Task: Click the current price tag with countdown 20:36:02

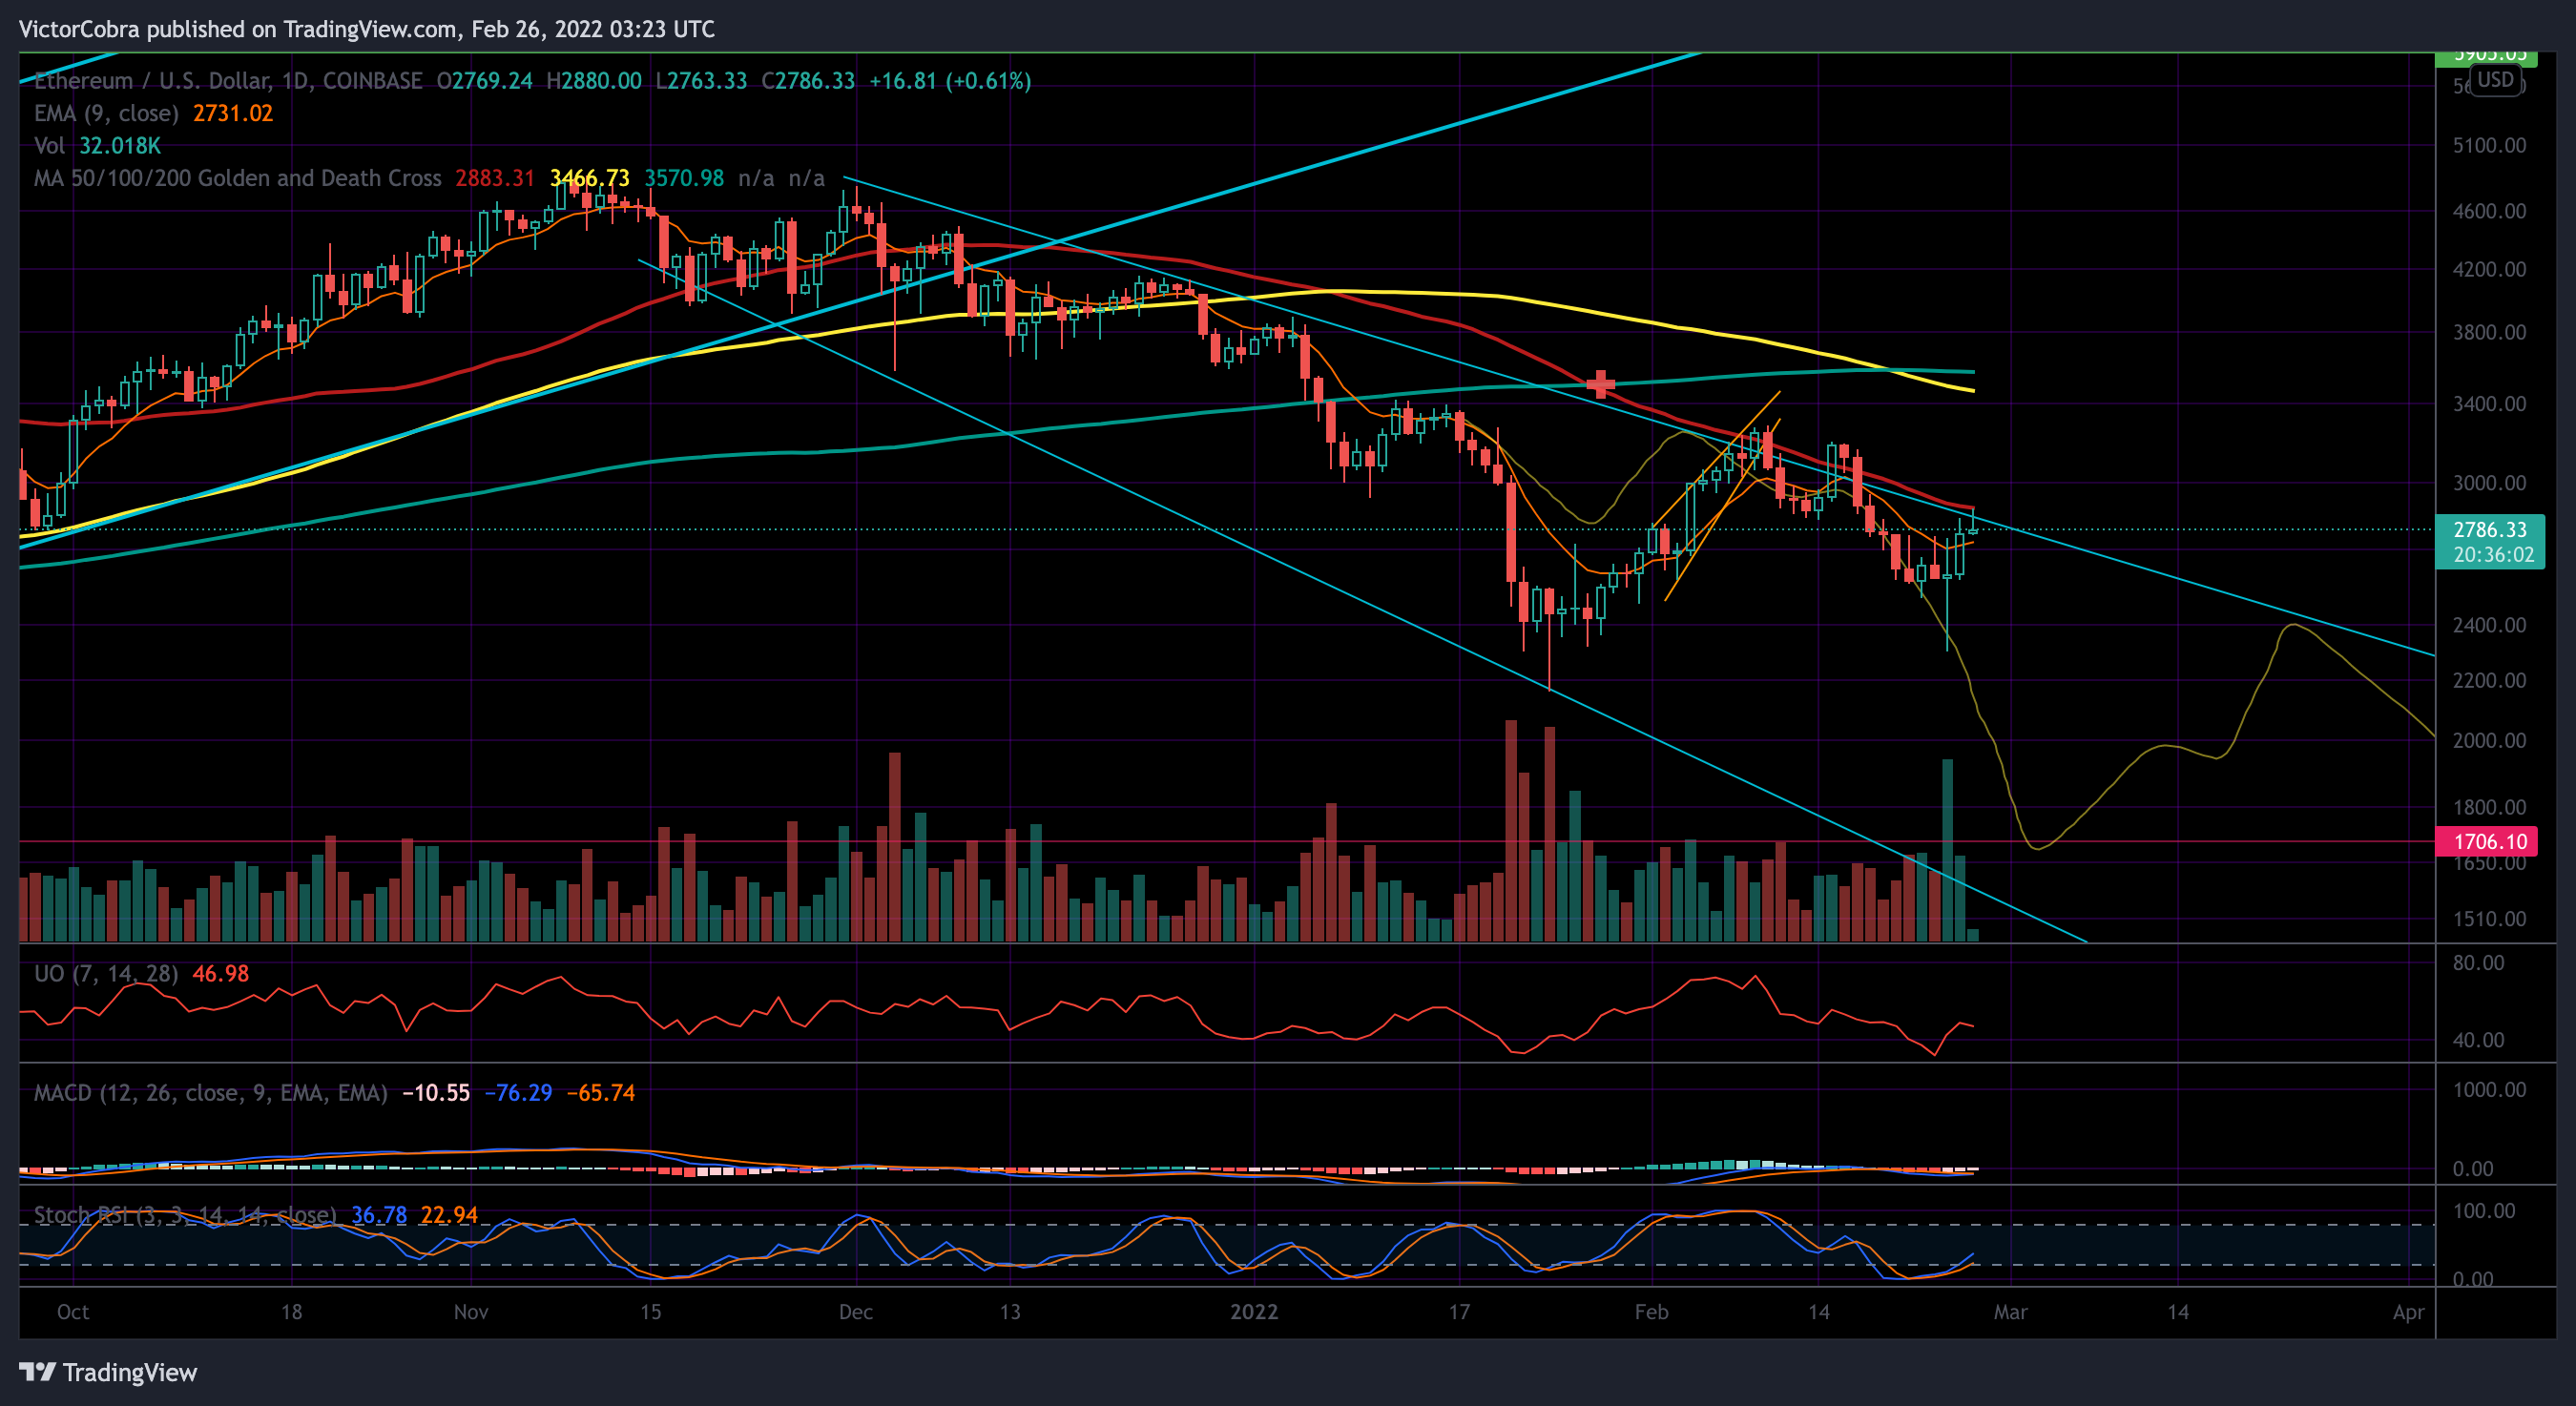Action: coord(2489,542)
